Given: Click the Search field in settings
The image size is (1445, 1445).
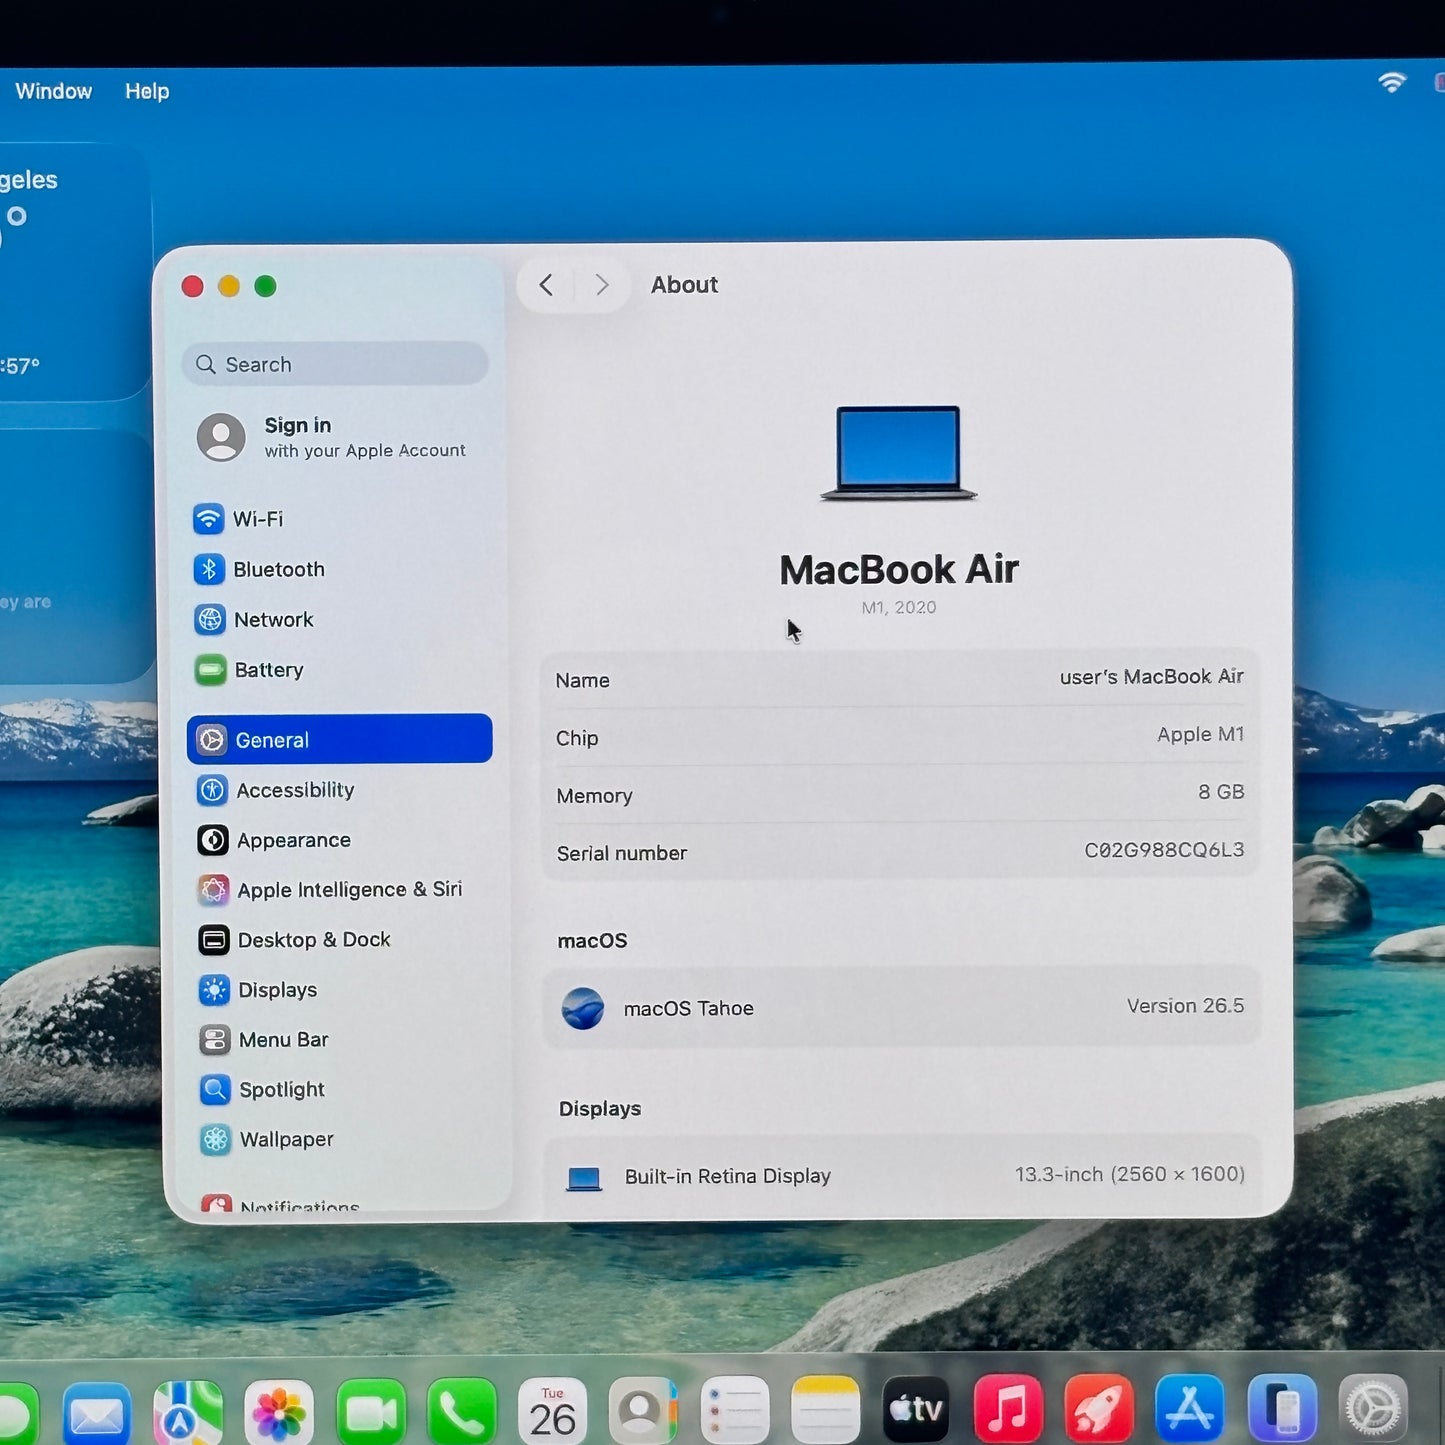Looking at the screenshot, I should (x=335, y=364).
